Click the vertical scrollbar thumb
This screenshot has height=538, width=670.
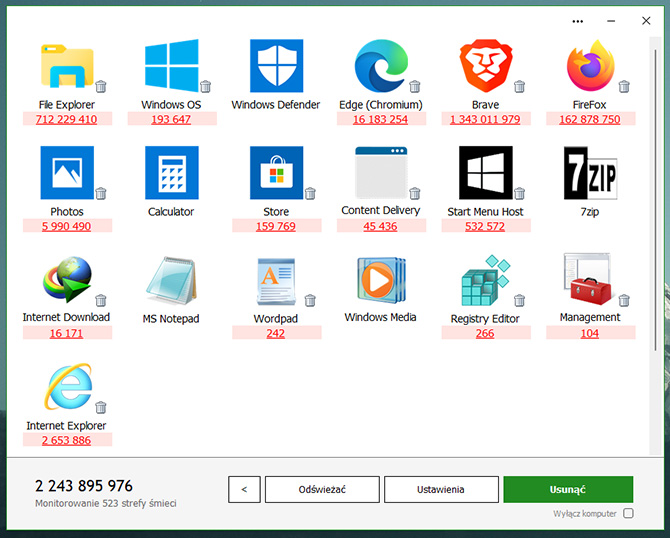pos(655,200)
